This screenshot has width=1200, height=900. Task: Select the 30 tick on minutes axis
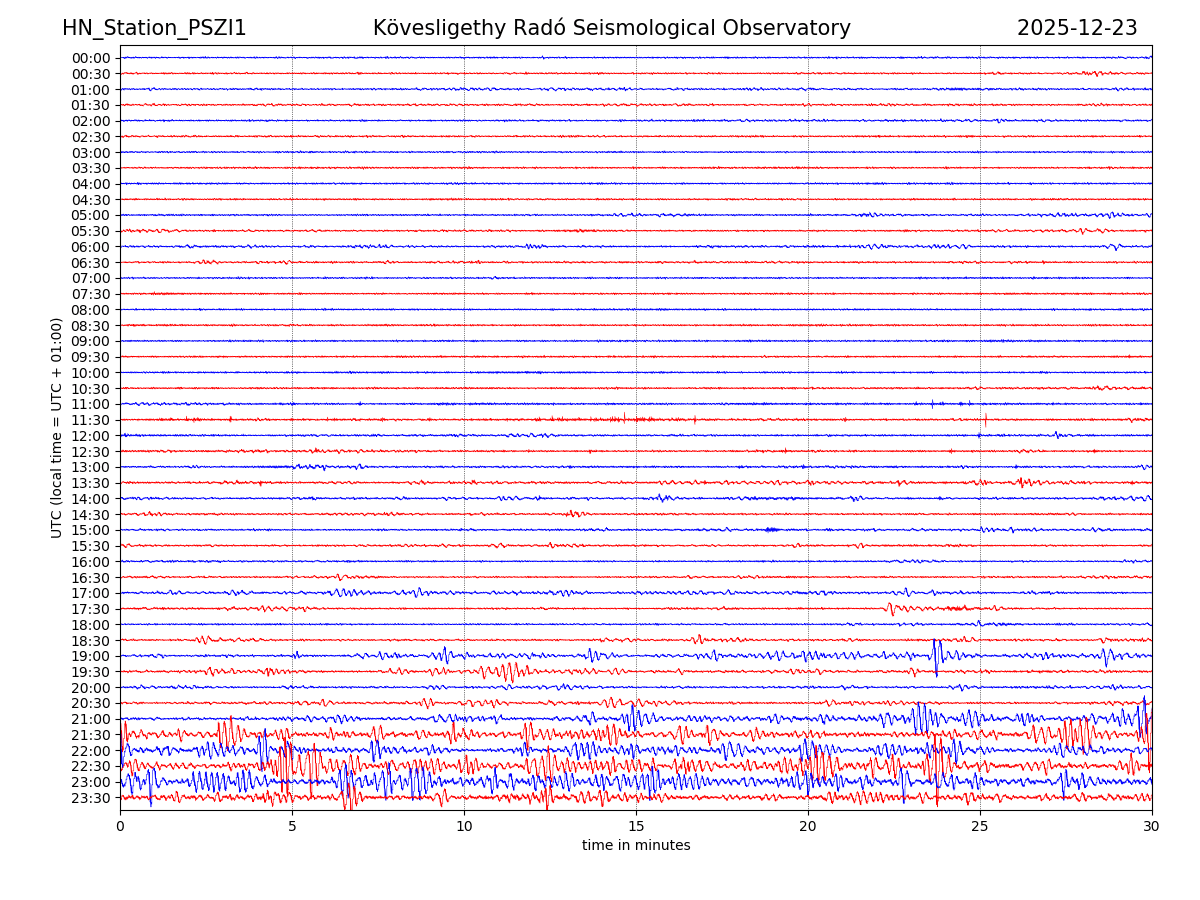[x=1152, y=827]
